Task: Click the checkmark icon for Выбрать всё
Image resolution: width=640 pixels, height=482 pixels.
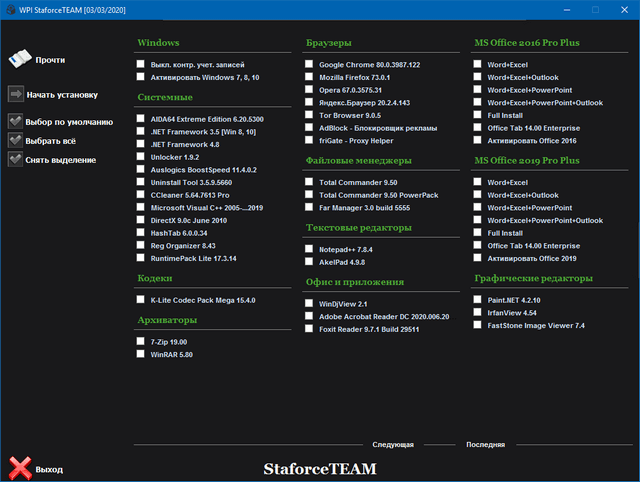Action: click(16, 140)
